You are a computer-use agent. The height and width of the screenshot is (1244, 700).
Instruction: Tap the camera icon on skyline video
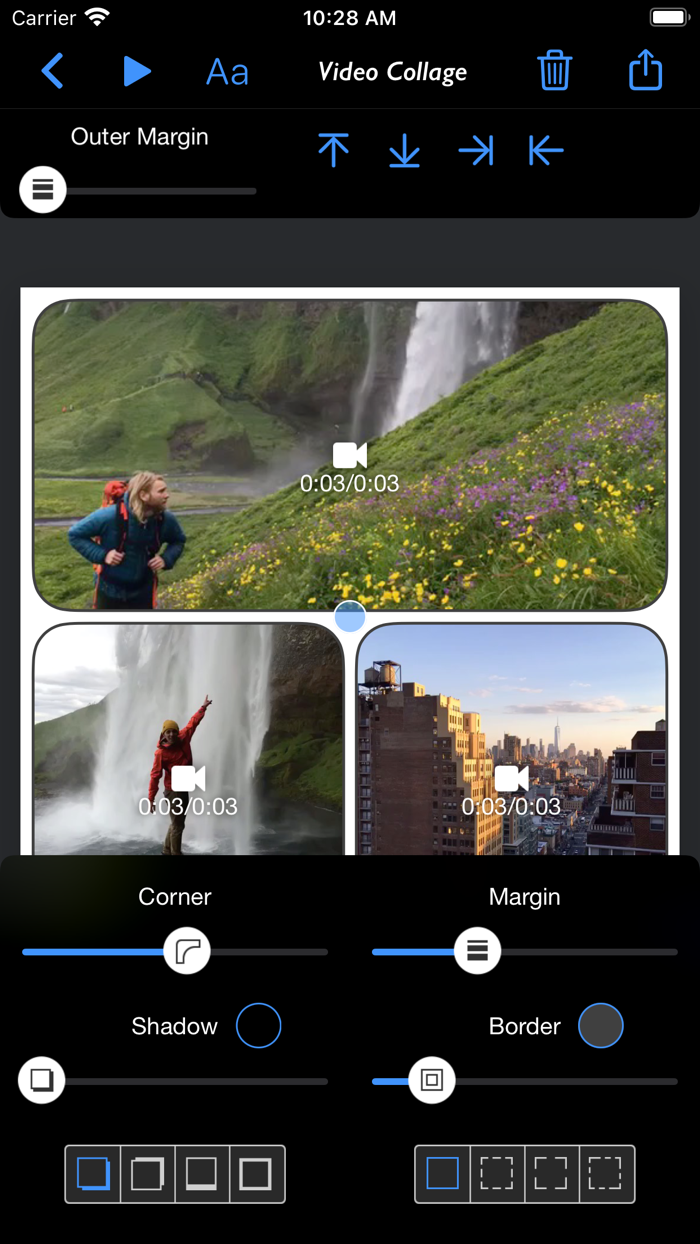[x=511, y=778]
